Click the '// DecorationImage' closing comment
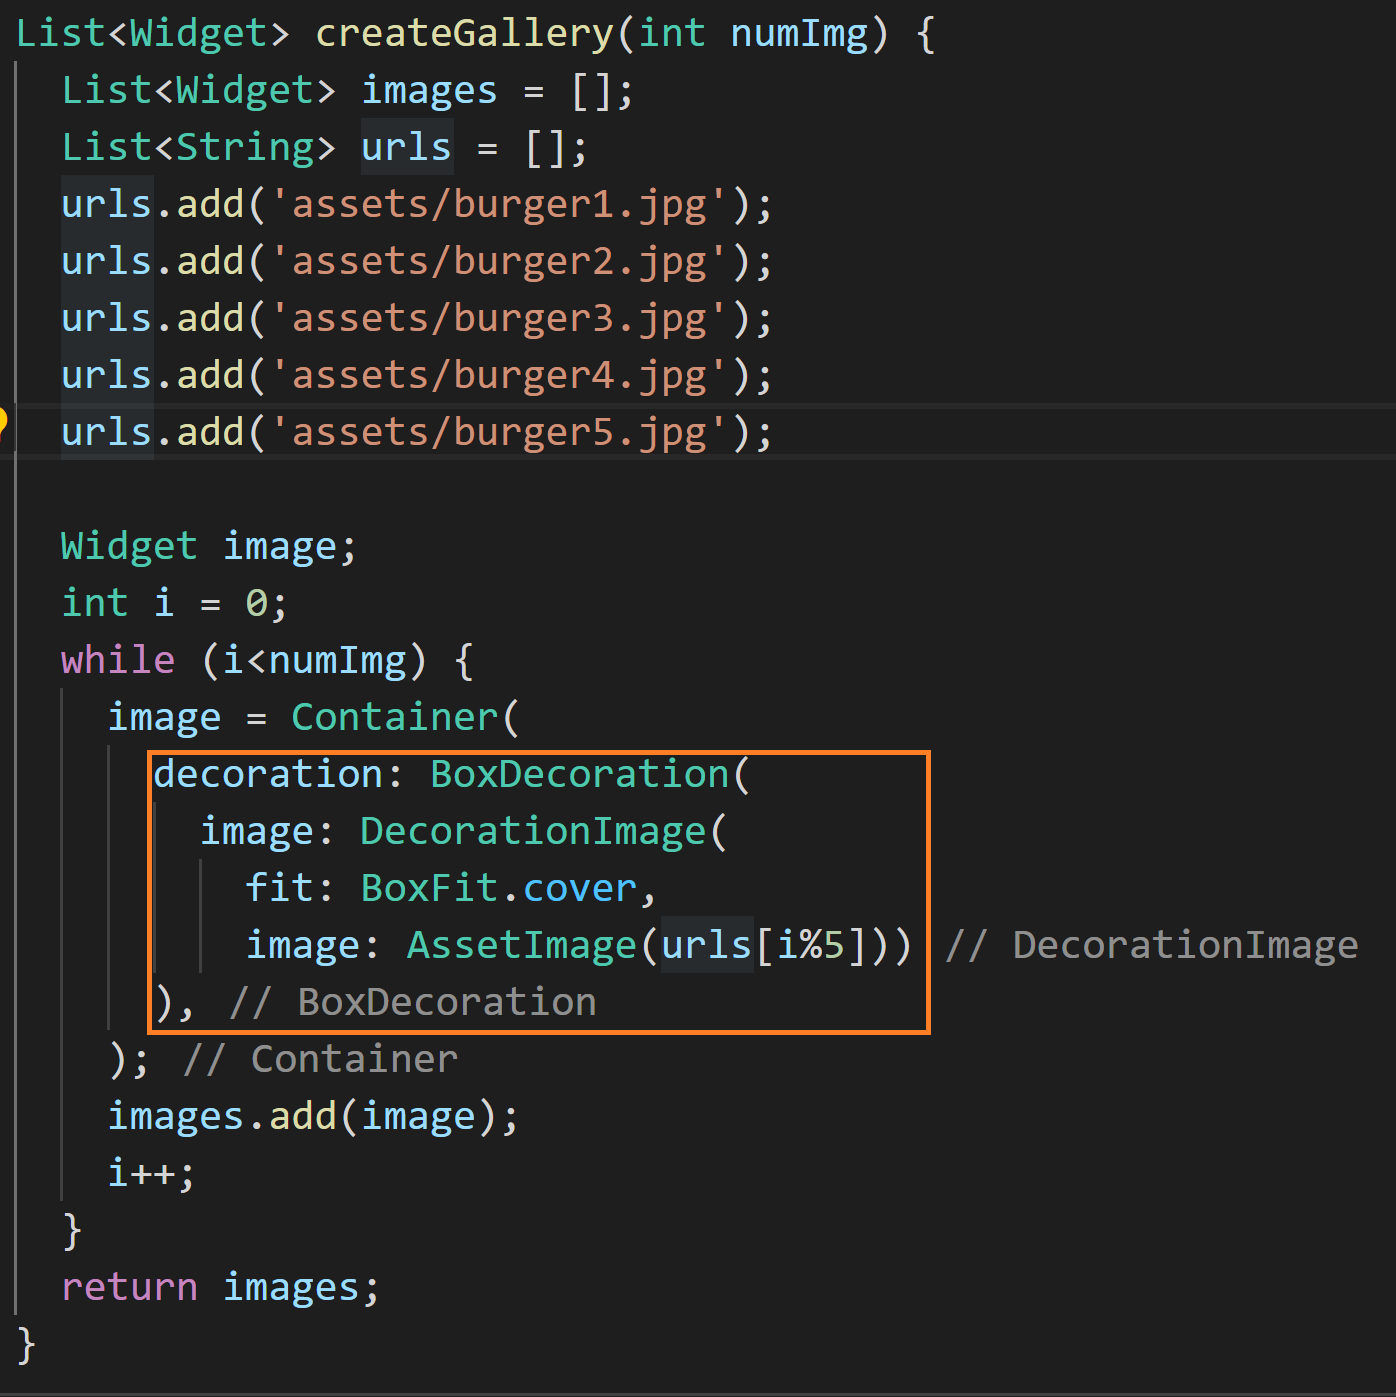Image resolution: width=1396 pixels, height=1397 pixels. coord(1152,946)
